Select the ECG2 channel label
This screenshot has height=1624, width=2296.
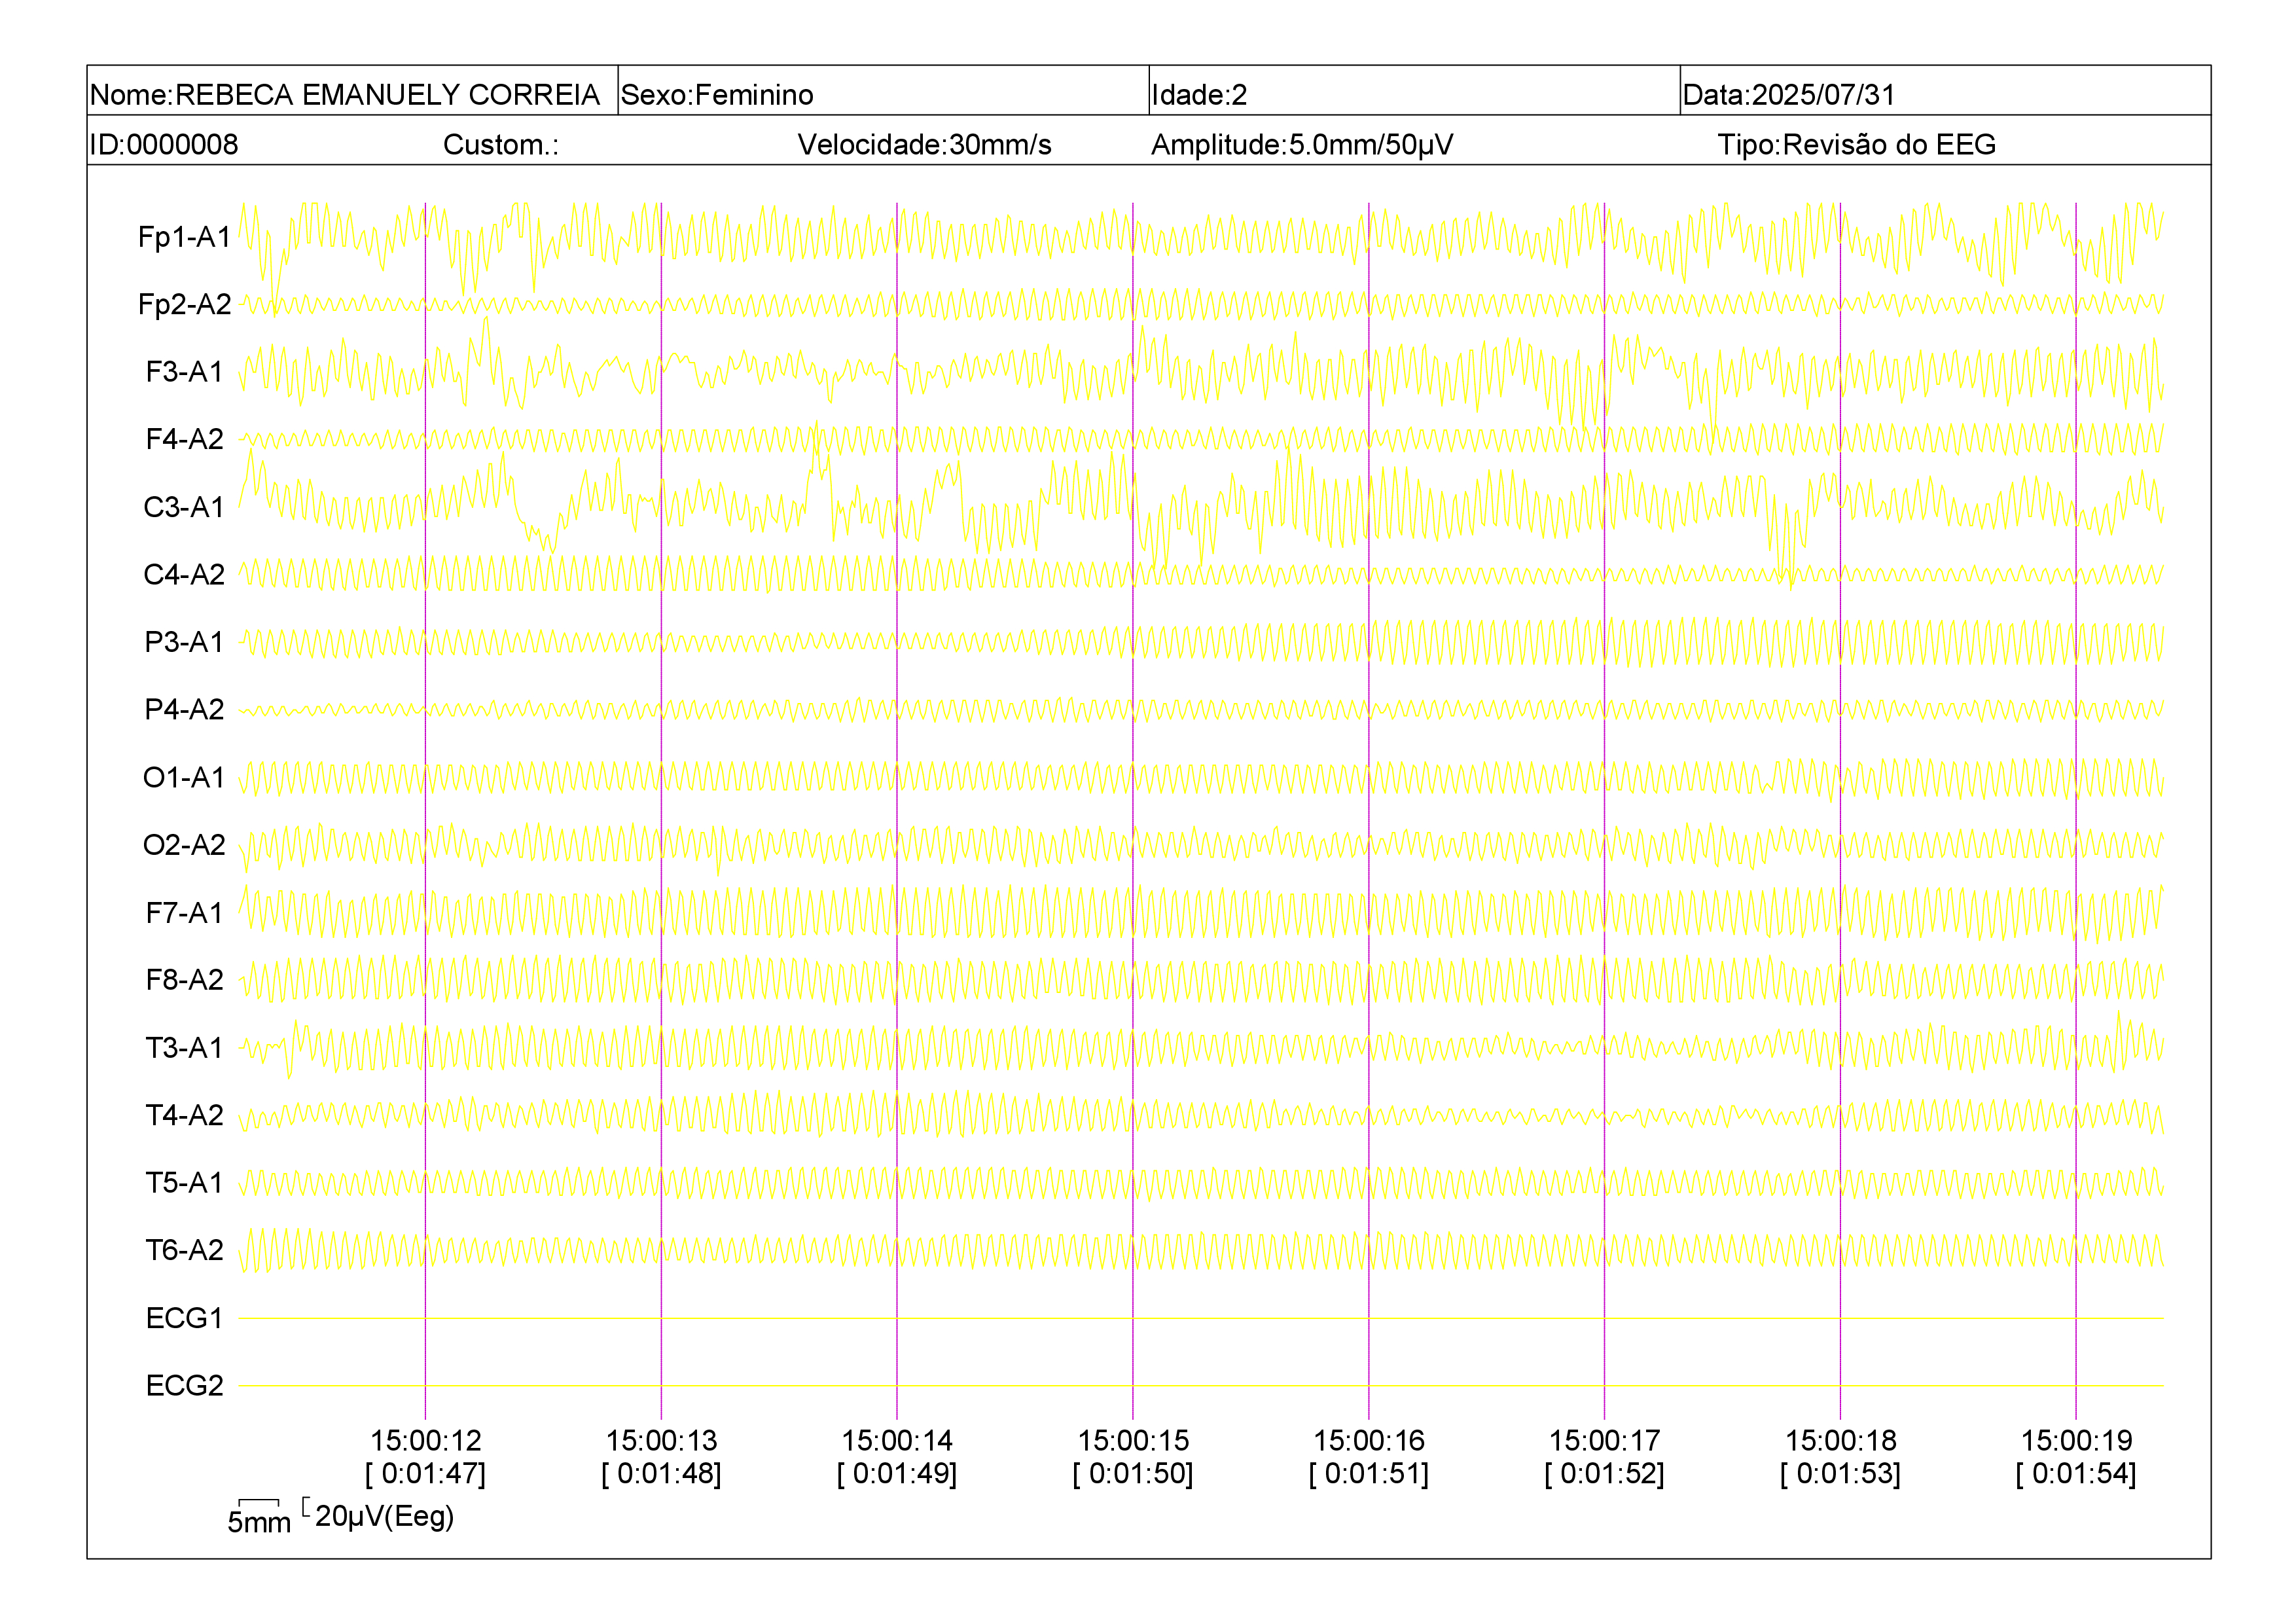pos(185,1385)
